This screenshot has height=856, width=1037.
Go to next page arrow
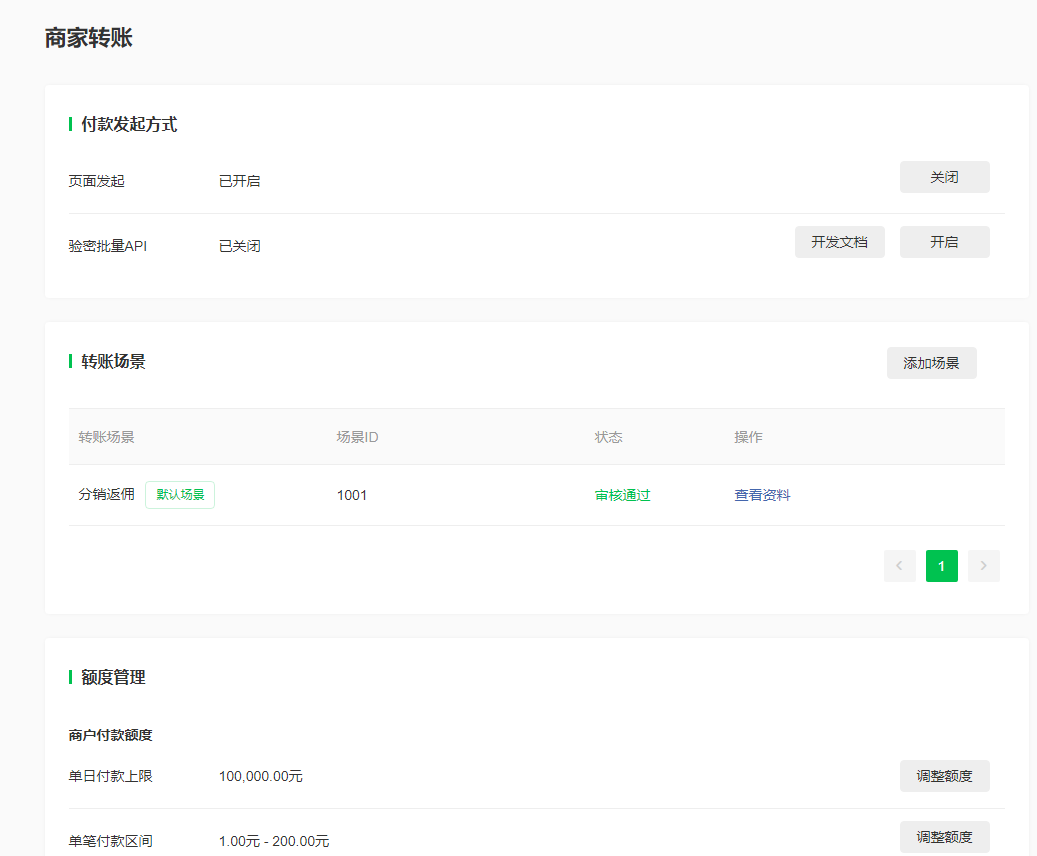click(x=983, y=566)
